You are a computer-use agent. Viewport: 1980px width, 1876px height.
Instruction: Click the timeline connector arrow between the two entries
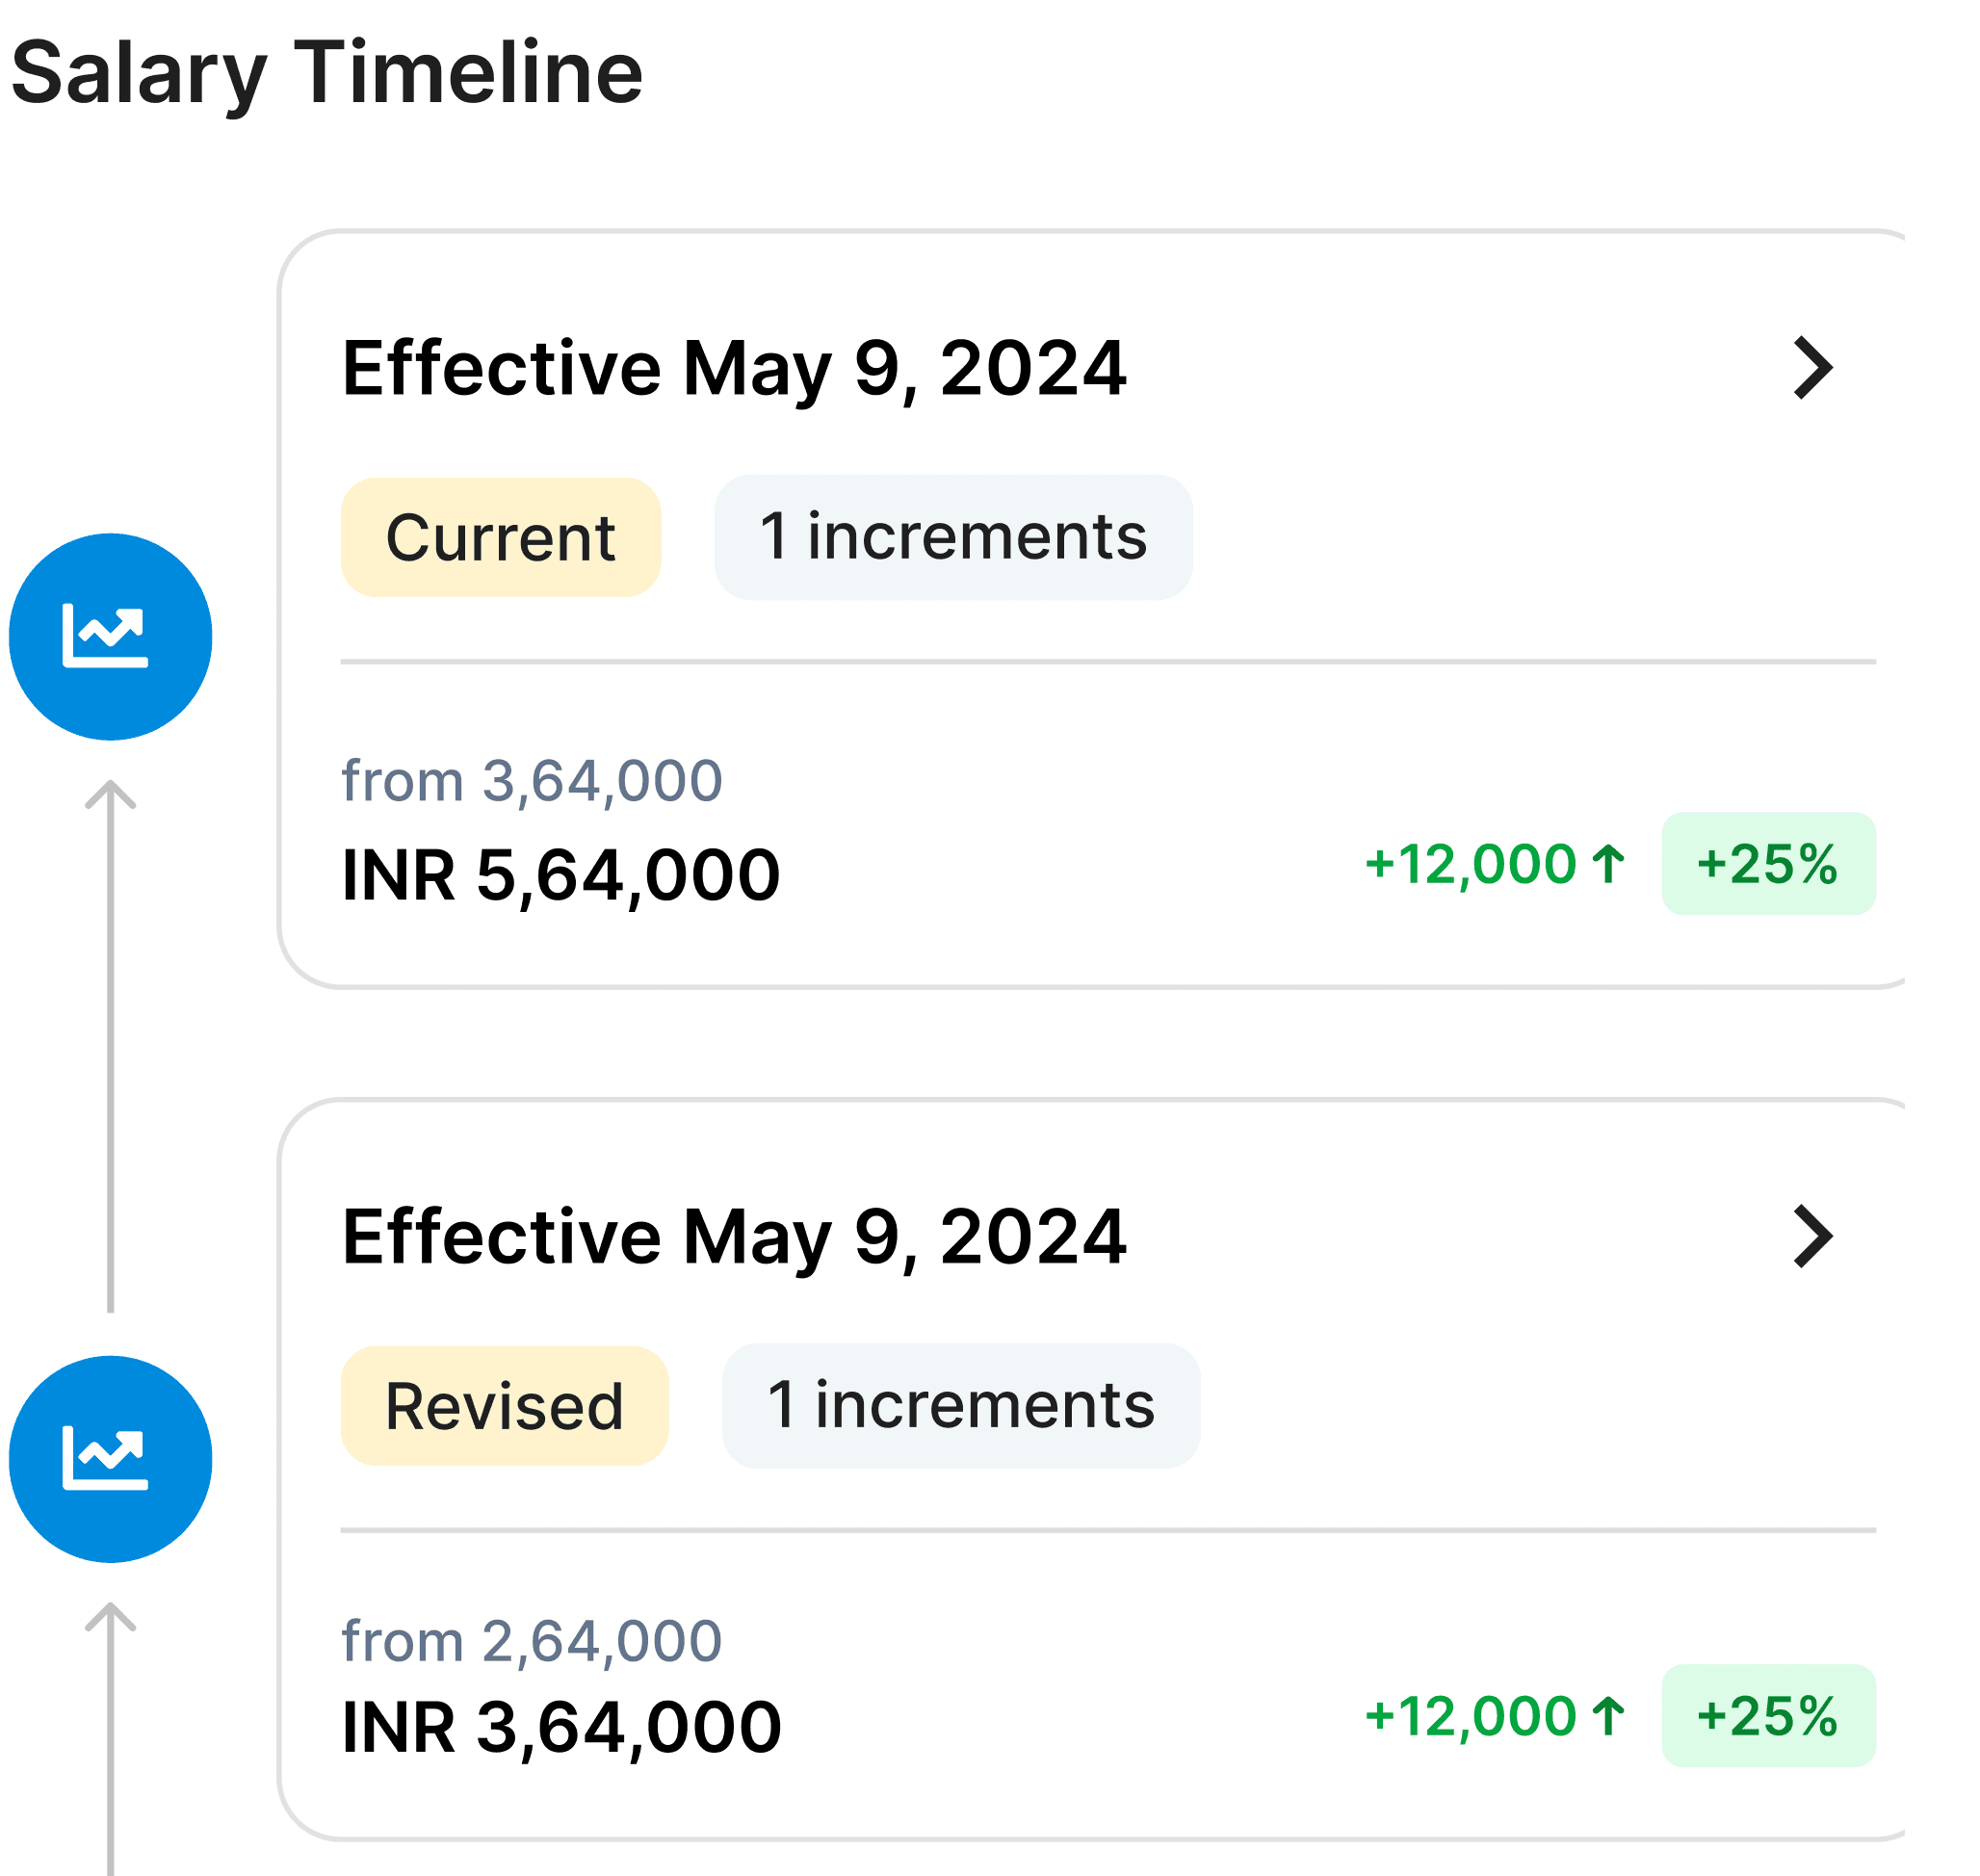110,1050
